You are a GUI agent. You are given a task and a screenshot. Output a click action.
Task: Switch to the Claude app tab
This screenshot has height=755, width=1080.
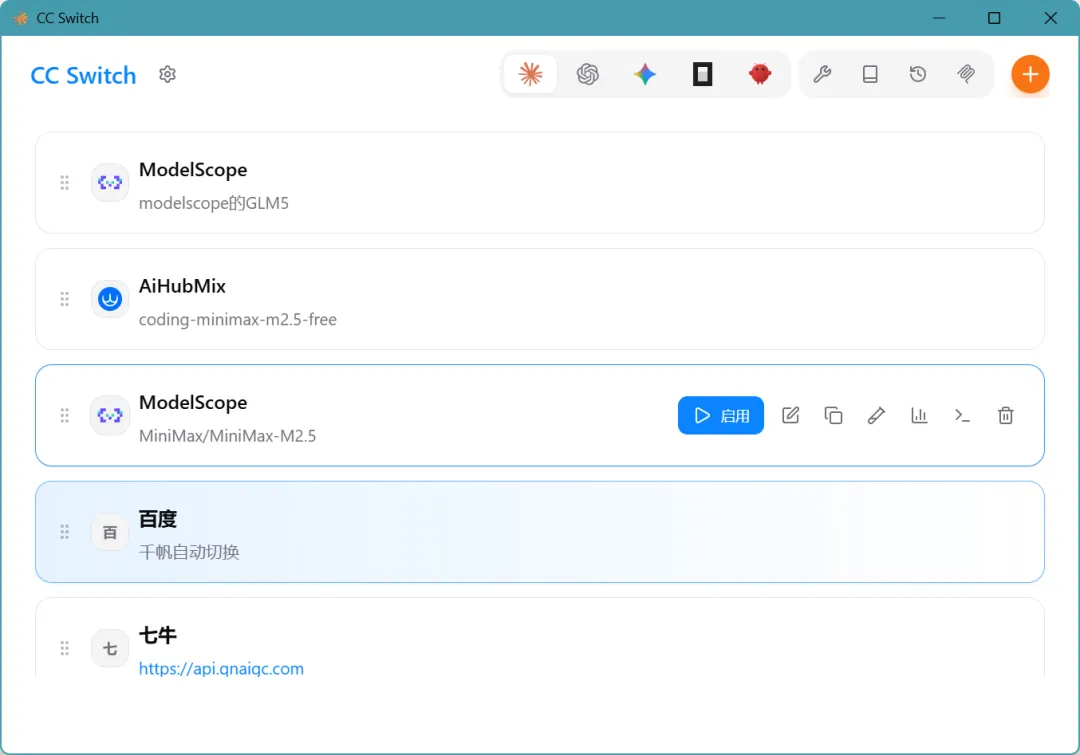coord(530,74)
